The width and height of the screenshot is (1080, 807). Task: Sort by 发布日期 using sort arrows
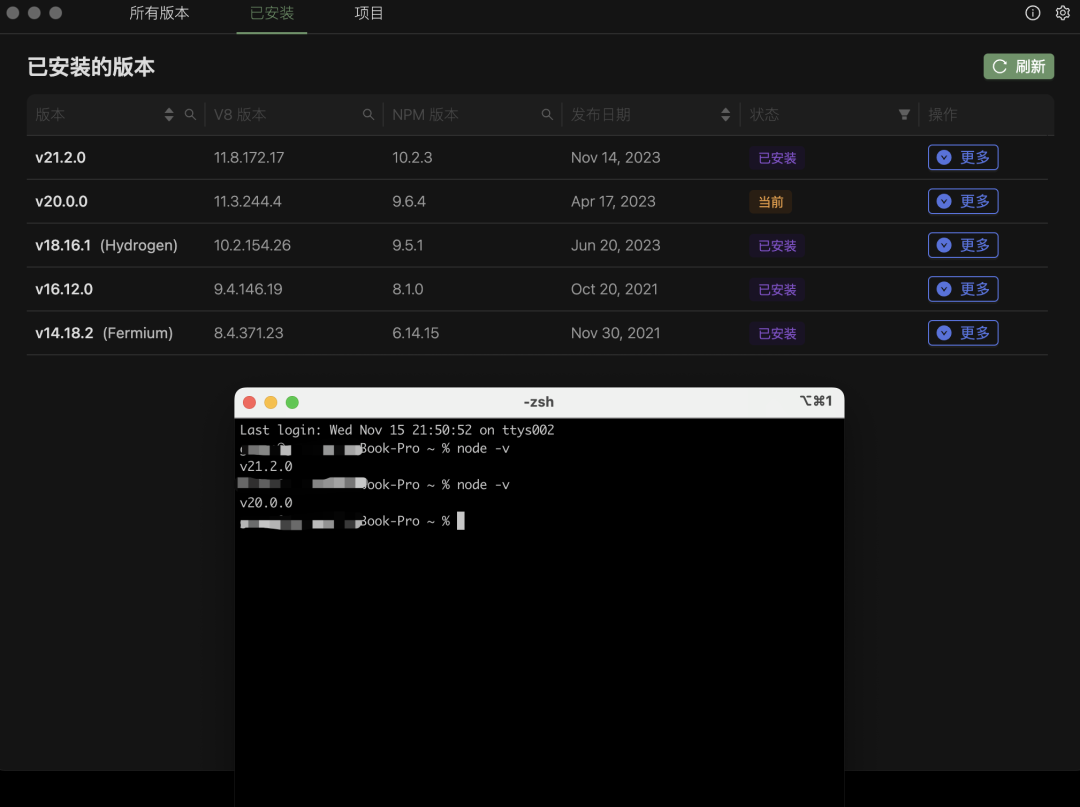pos(726,115)
